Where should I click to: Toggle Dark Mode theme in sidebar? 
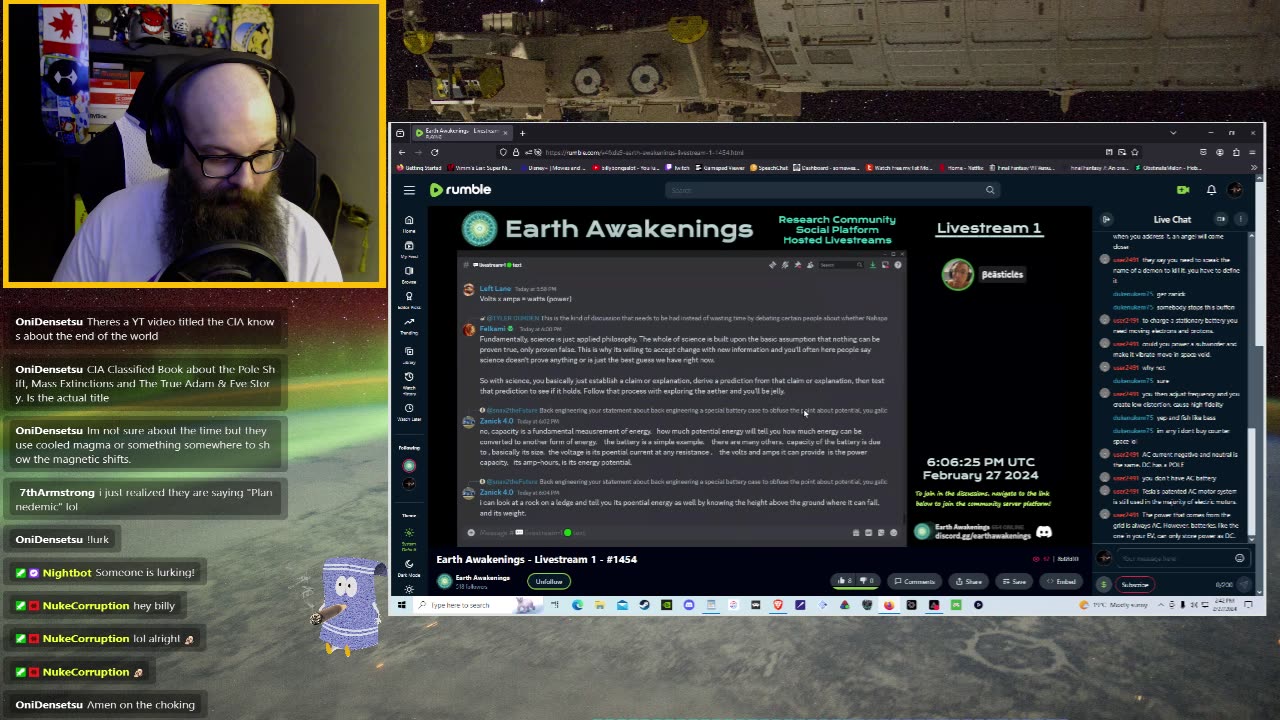point(409,568)
